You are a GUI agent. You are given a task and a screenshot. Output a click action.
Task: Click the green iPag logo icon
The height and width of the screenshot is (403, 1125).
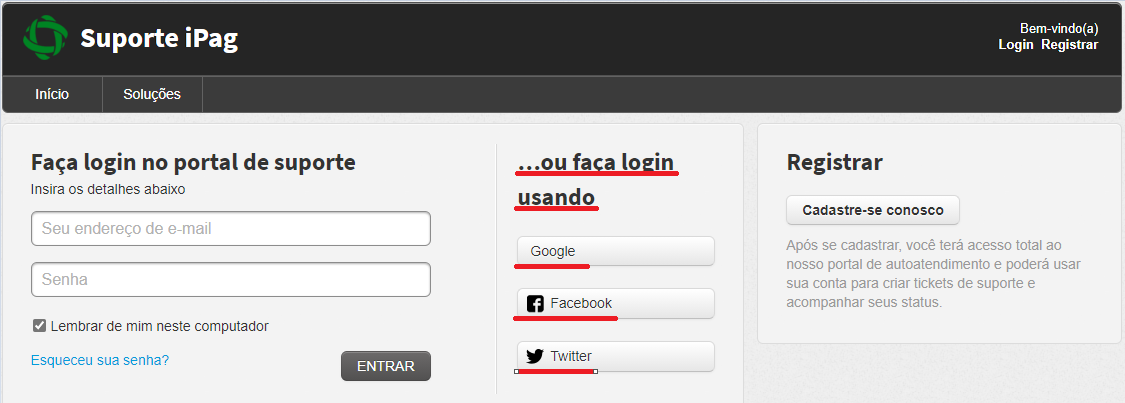(x=45, y=37)
